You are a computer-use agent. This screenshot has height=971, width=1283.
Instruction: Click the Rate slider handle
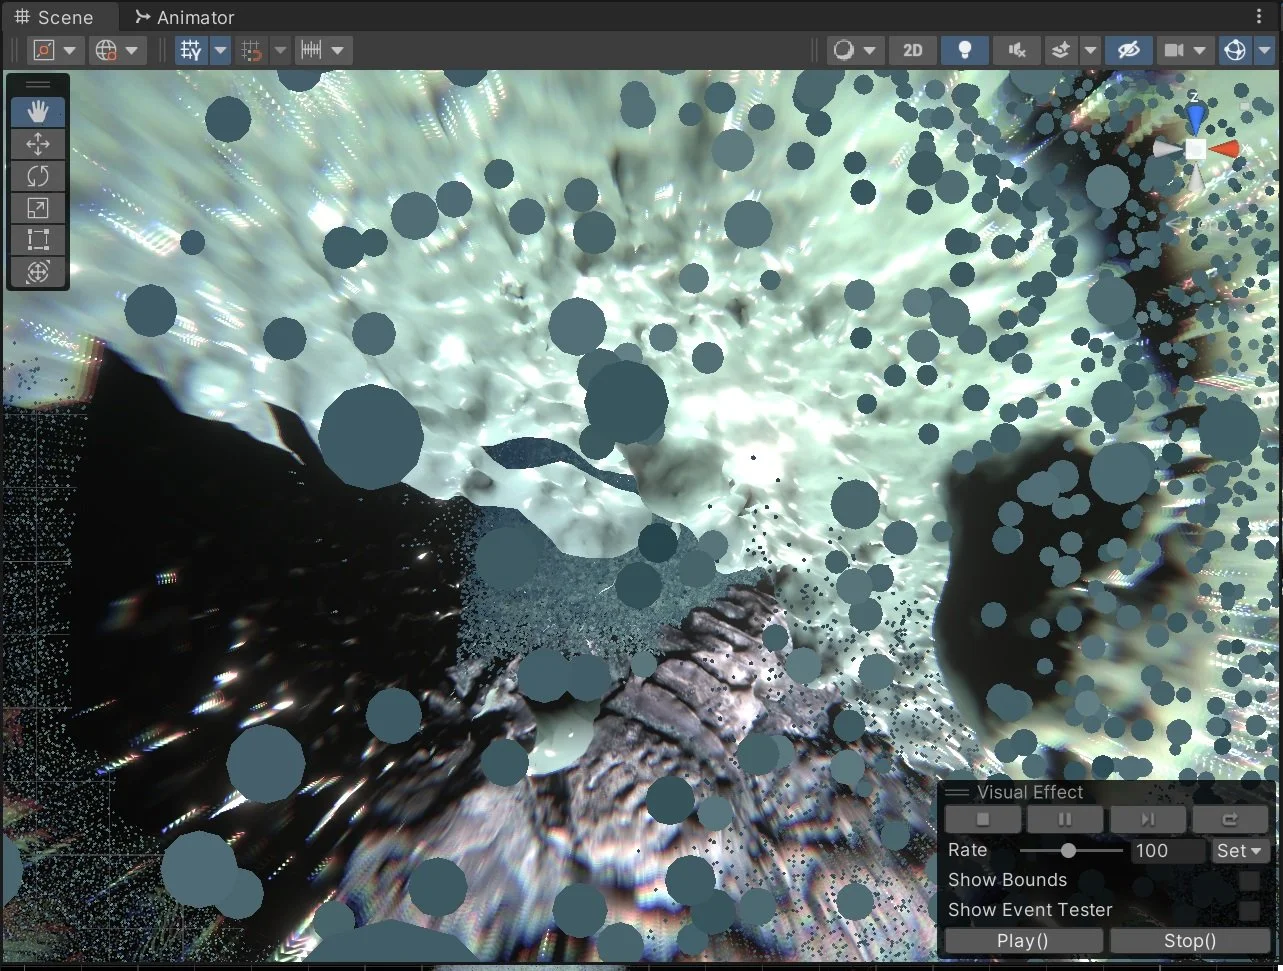(1069, 851)
